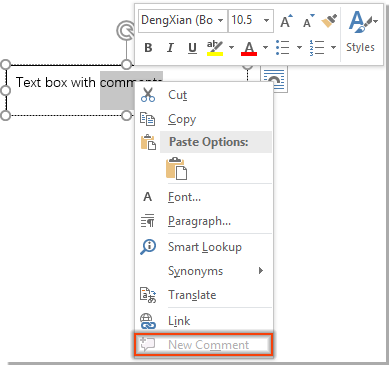This screenshot has width=389, height=365.
Task: Click the Layout Options icon beside text box
Action: click(274, 79)
